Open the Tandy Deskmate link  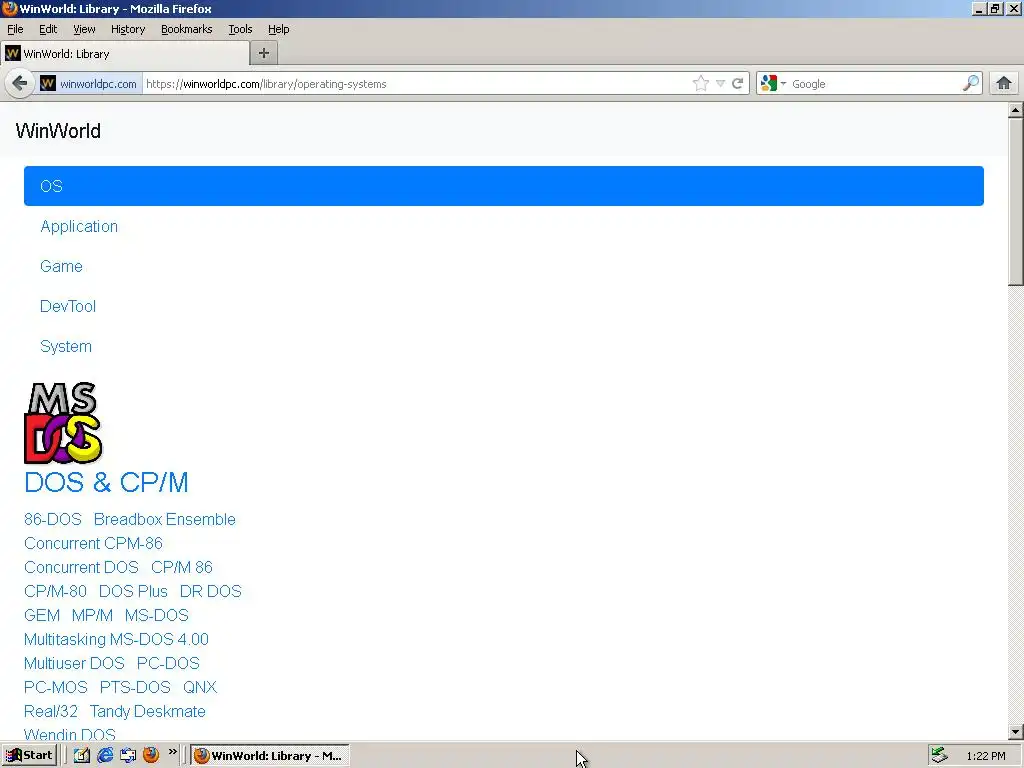coord(148,711)
